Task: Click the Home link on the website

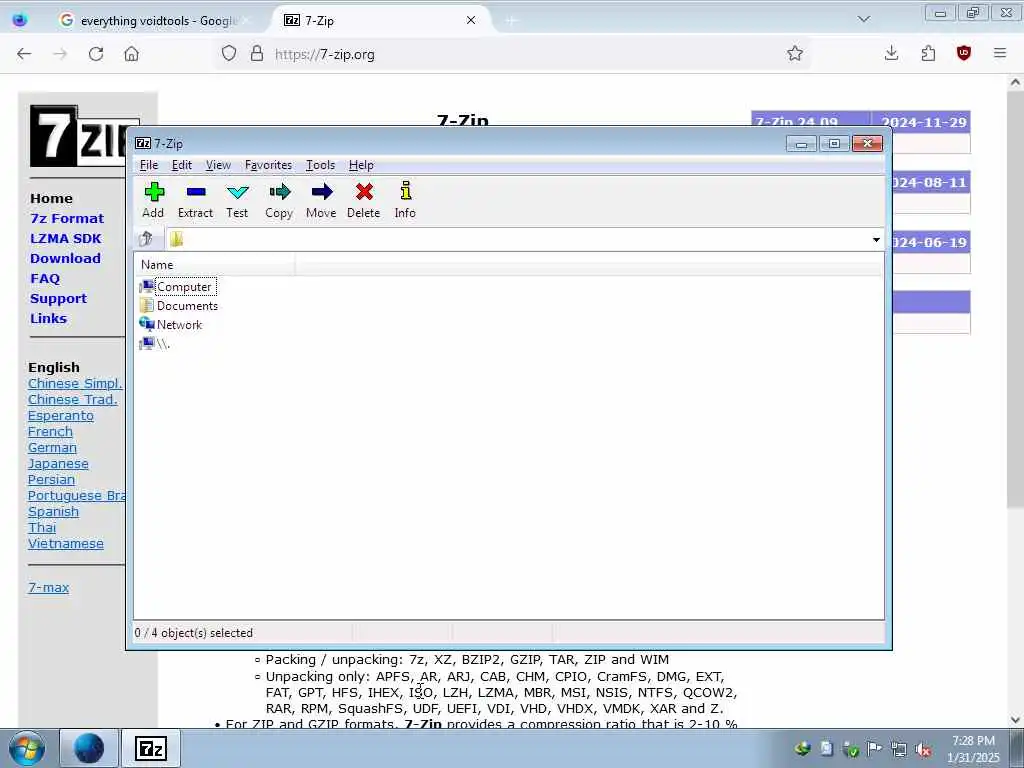Action: (x=51, y=199)
